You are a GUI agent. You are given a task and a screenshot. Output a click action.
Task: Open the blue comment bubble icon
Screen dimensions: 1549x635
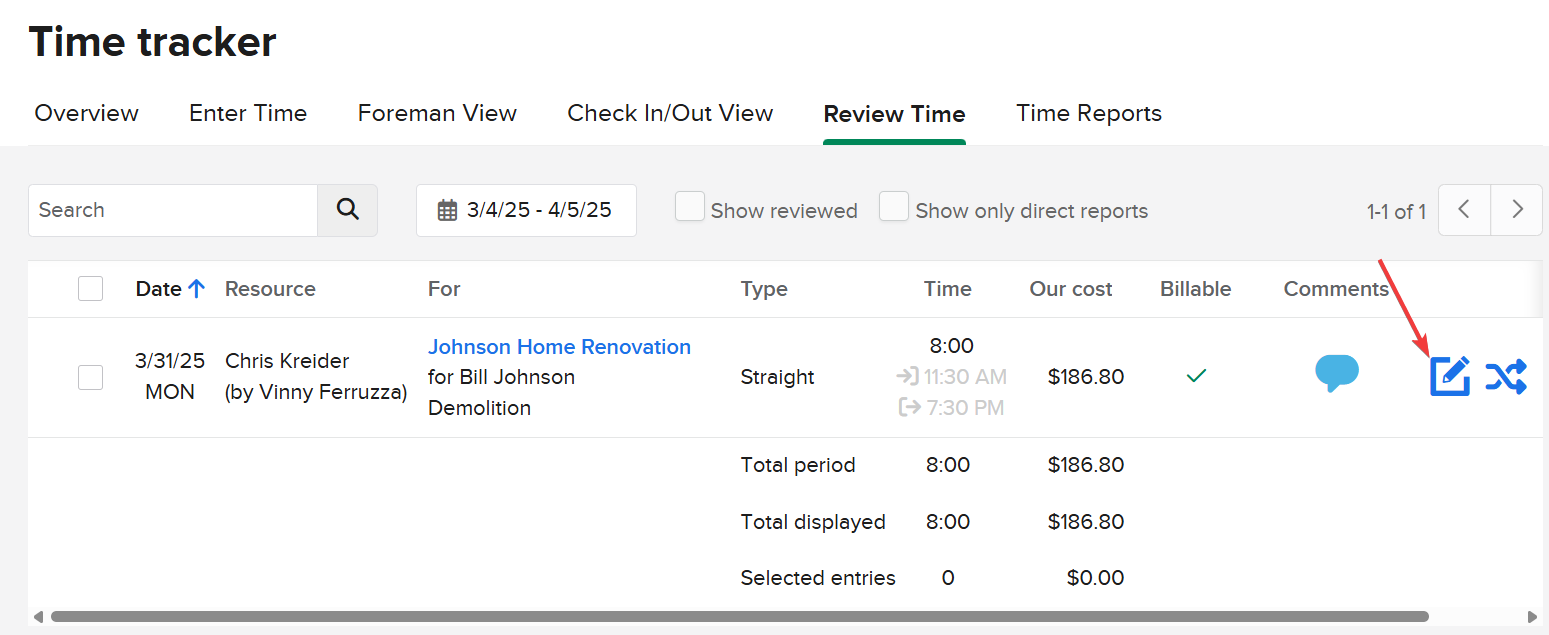[1336, 372]
